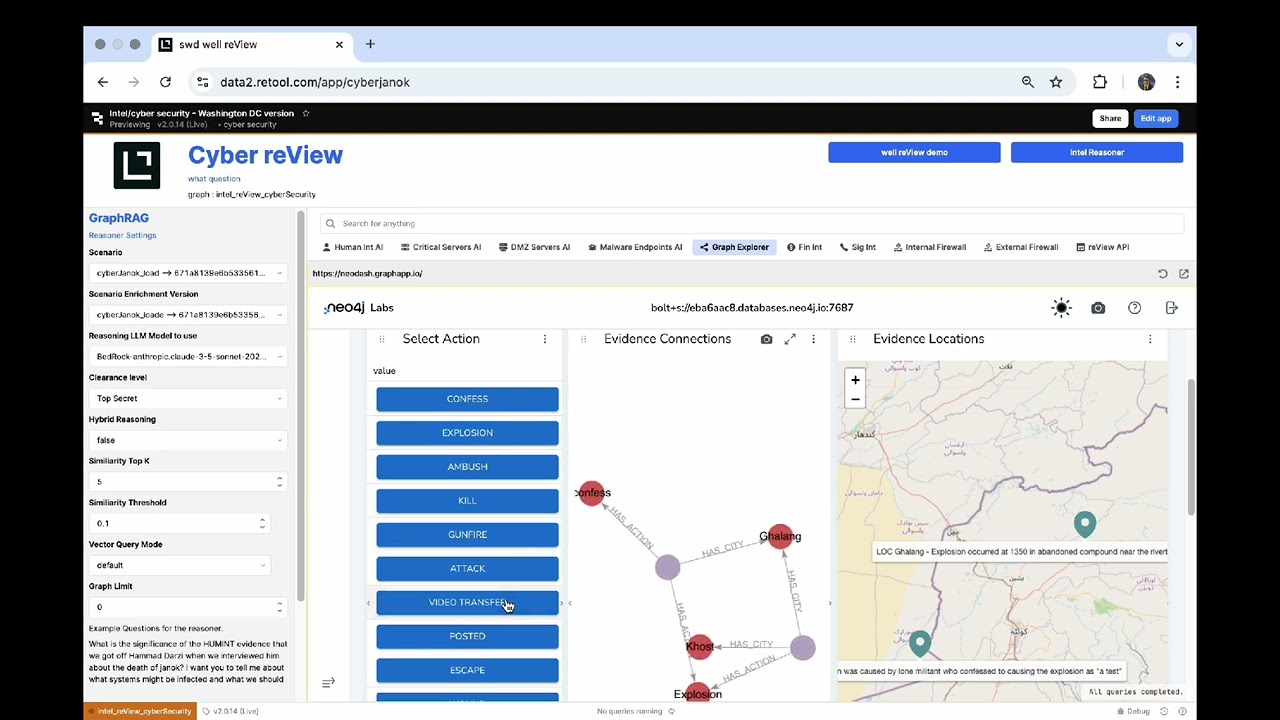Switch to Fin Int tab
Viewport: 1280px width, 720px height.
(x=805, y=247)
